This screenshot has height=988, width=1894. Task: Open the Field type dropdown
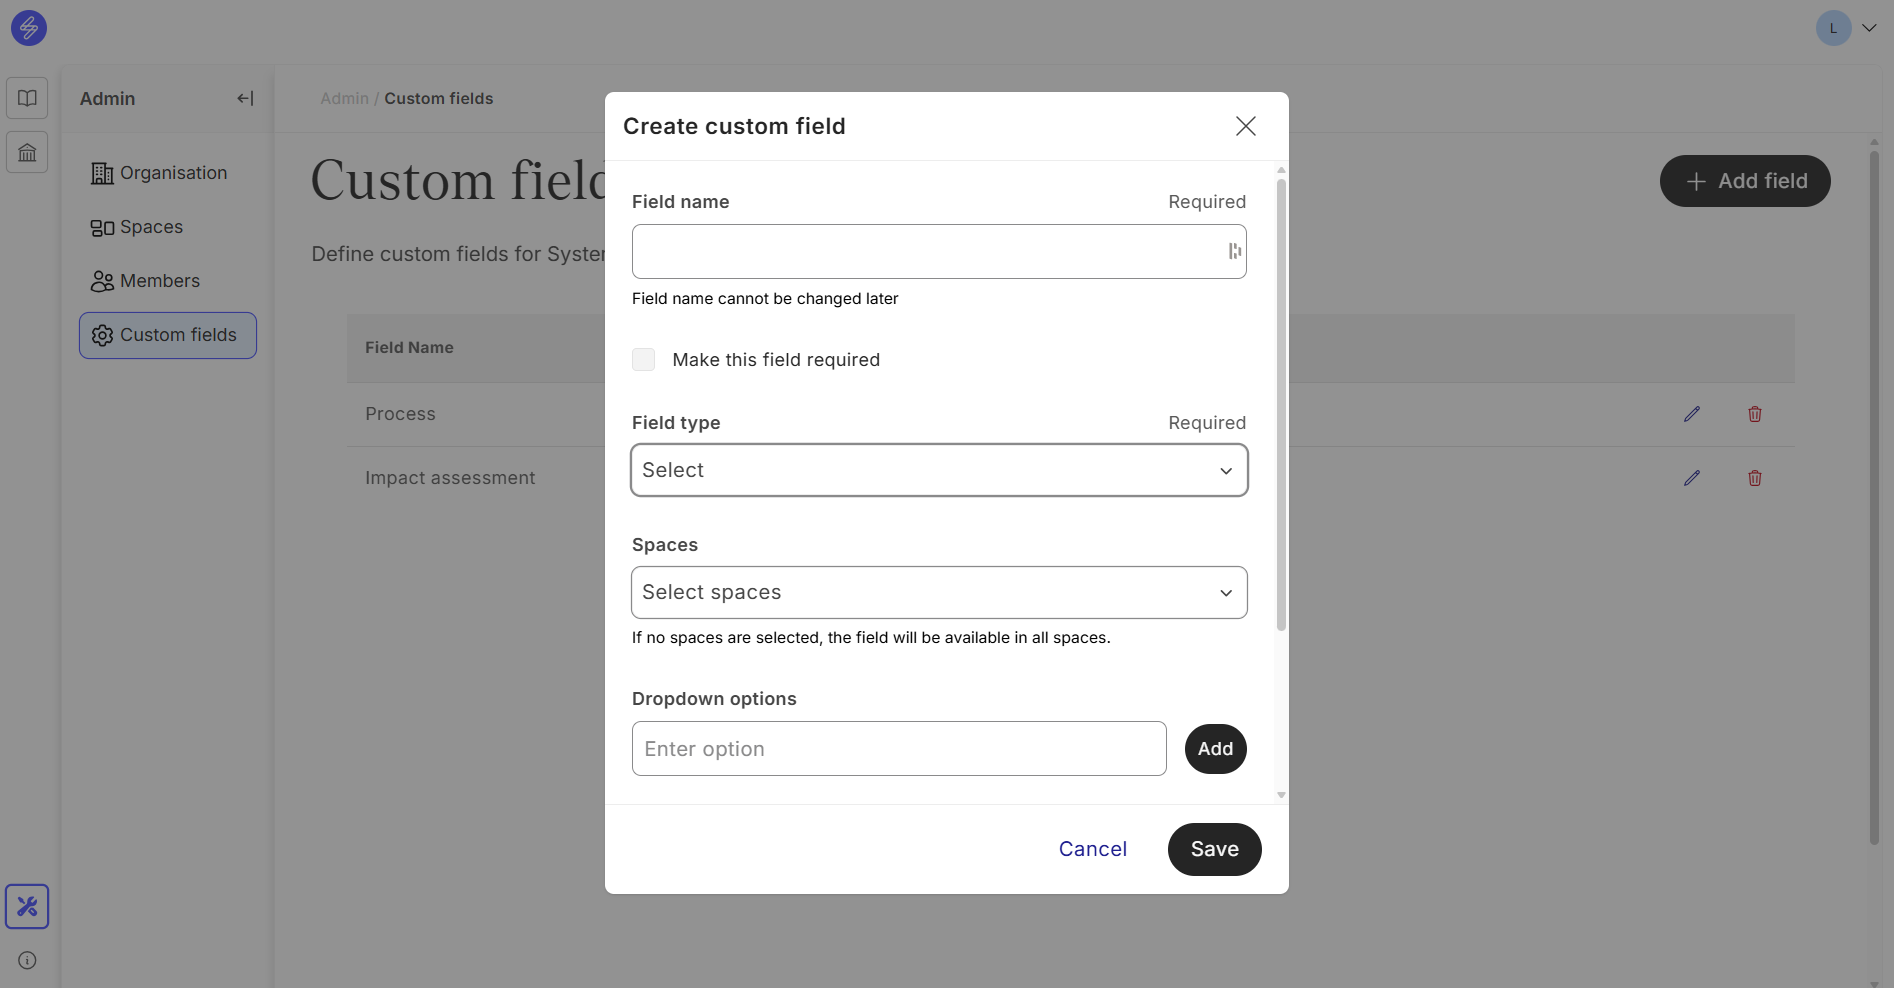coord(939,470)
